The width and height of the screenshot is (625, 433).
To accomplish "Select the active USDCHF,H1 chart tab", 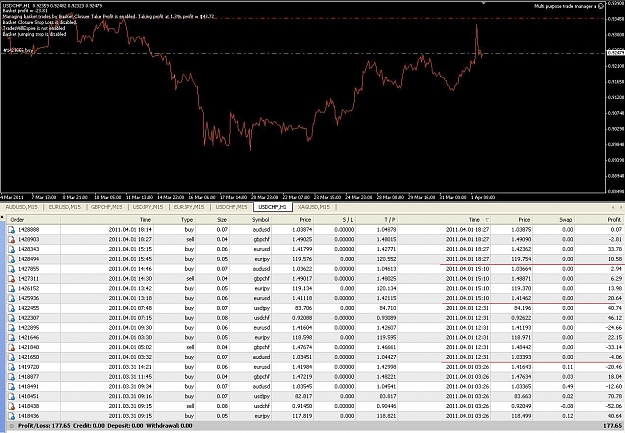I will coord(273,207).
